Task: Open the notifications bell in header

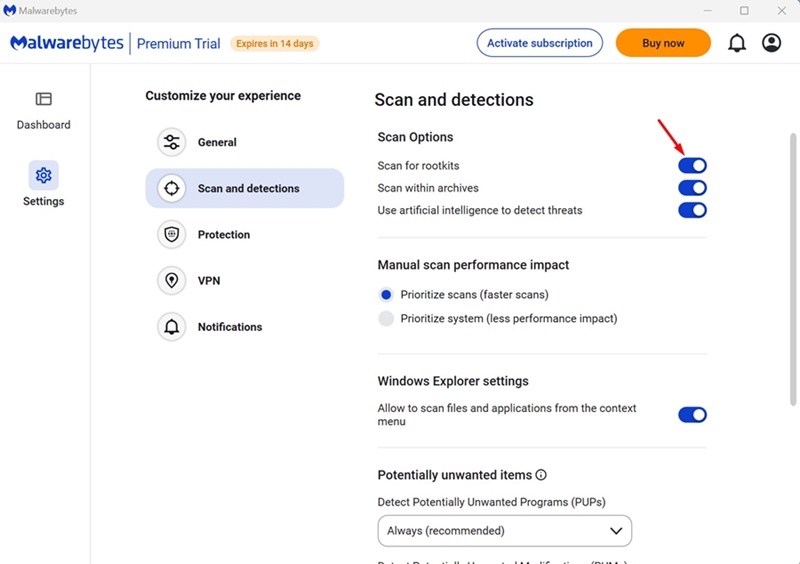Action: 737,43
